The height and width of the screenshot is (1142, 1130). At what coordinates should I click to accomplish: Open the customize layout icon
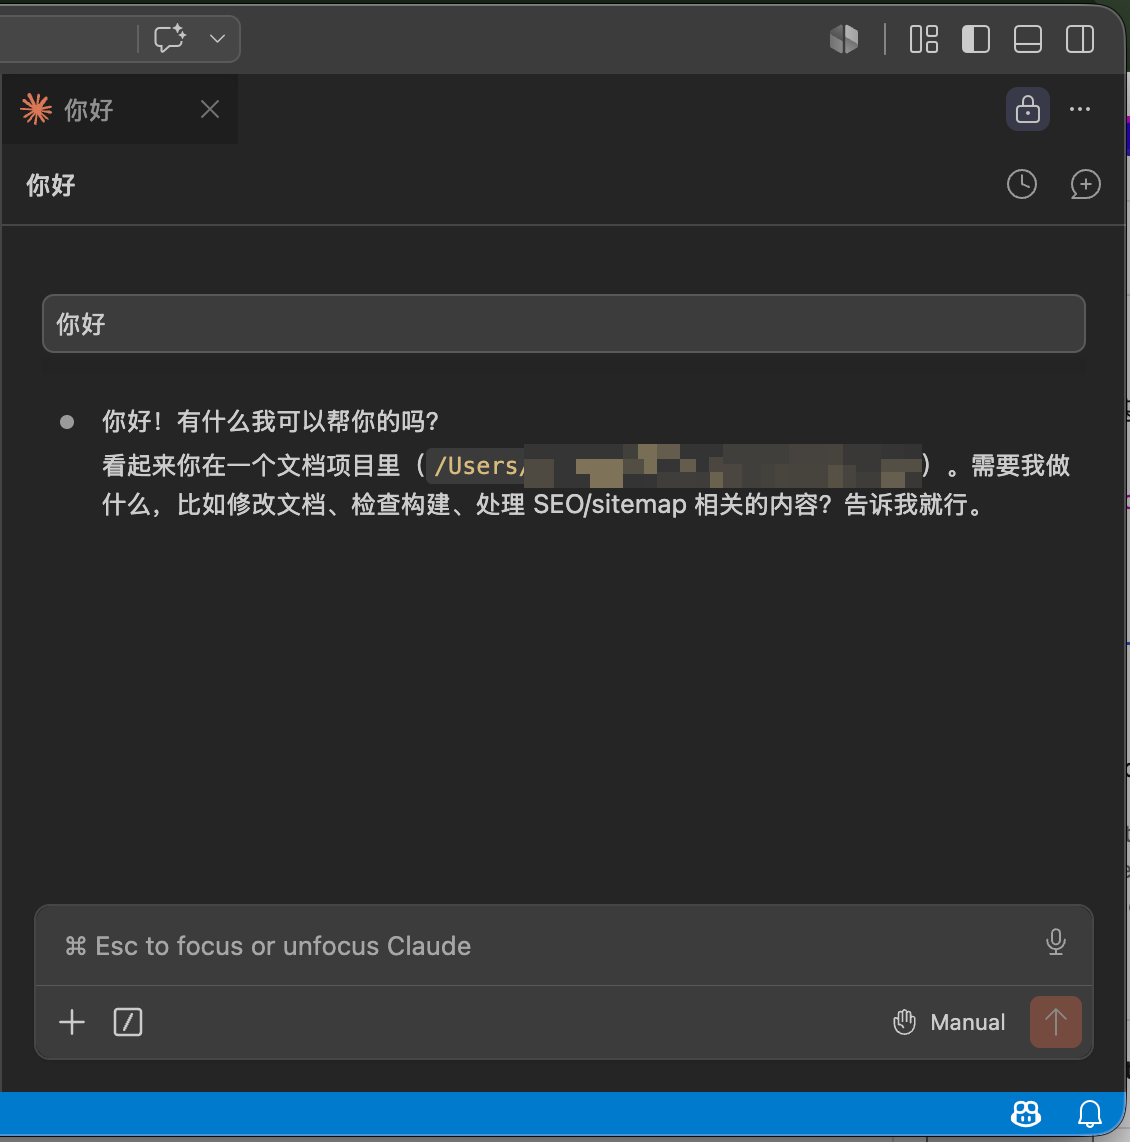[x=923, y=39]
